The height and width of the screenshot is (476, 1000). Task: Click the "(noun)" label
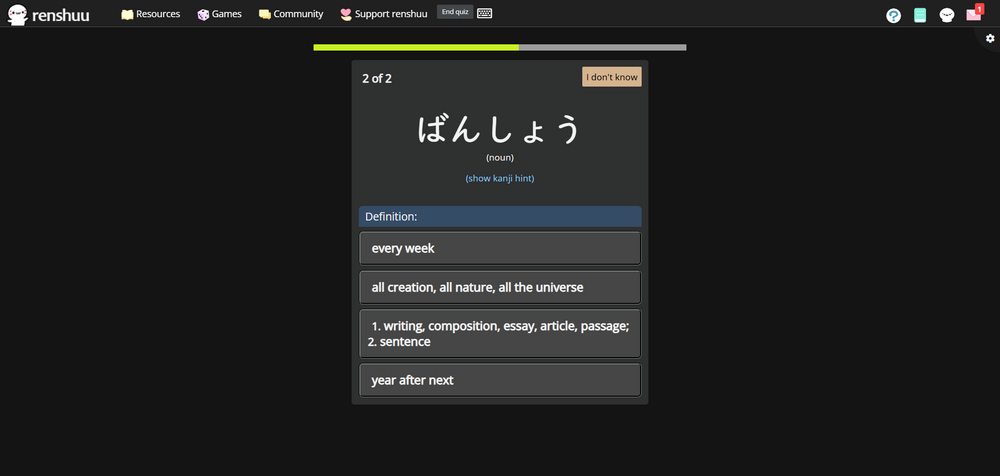click(500, 158)
